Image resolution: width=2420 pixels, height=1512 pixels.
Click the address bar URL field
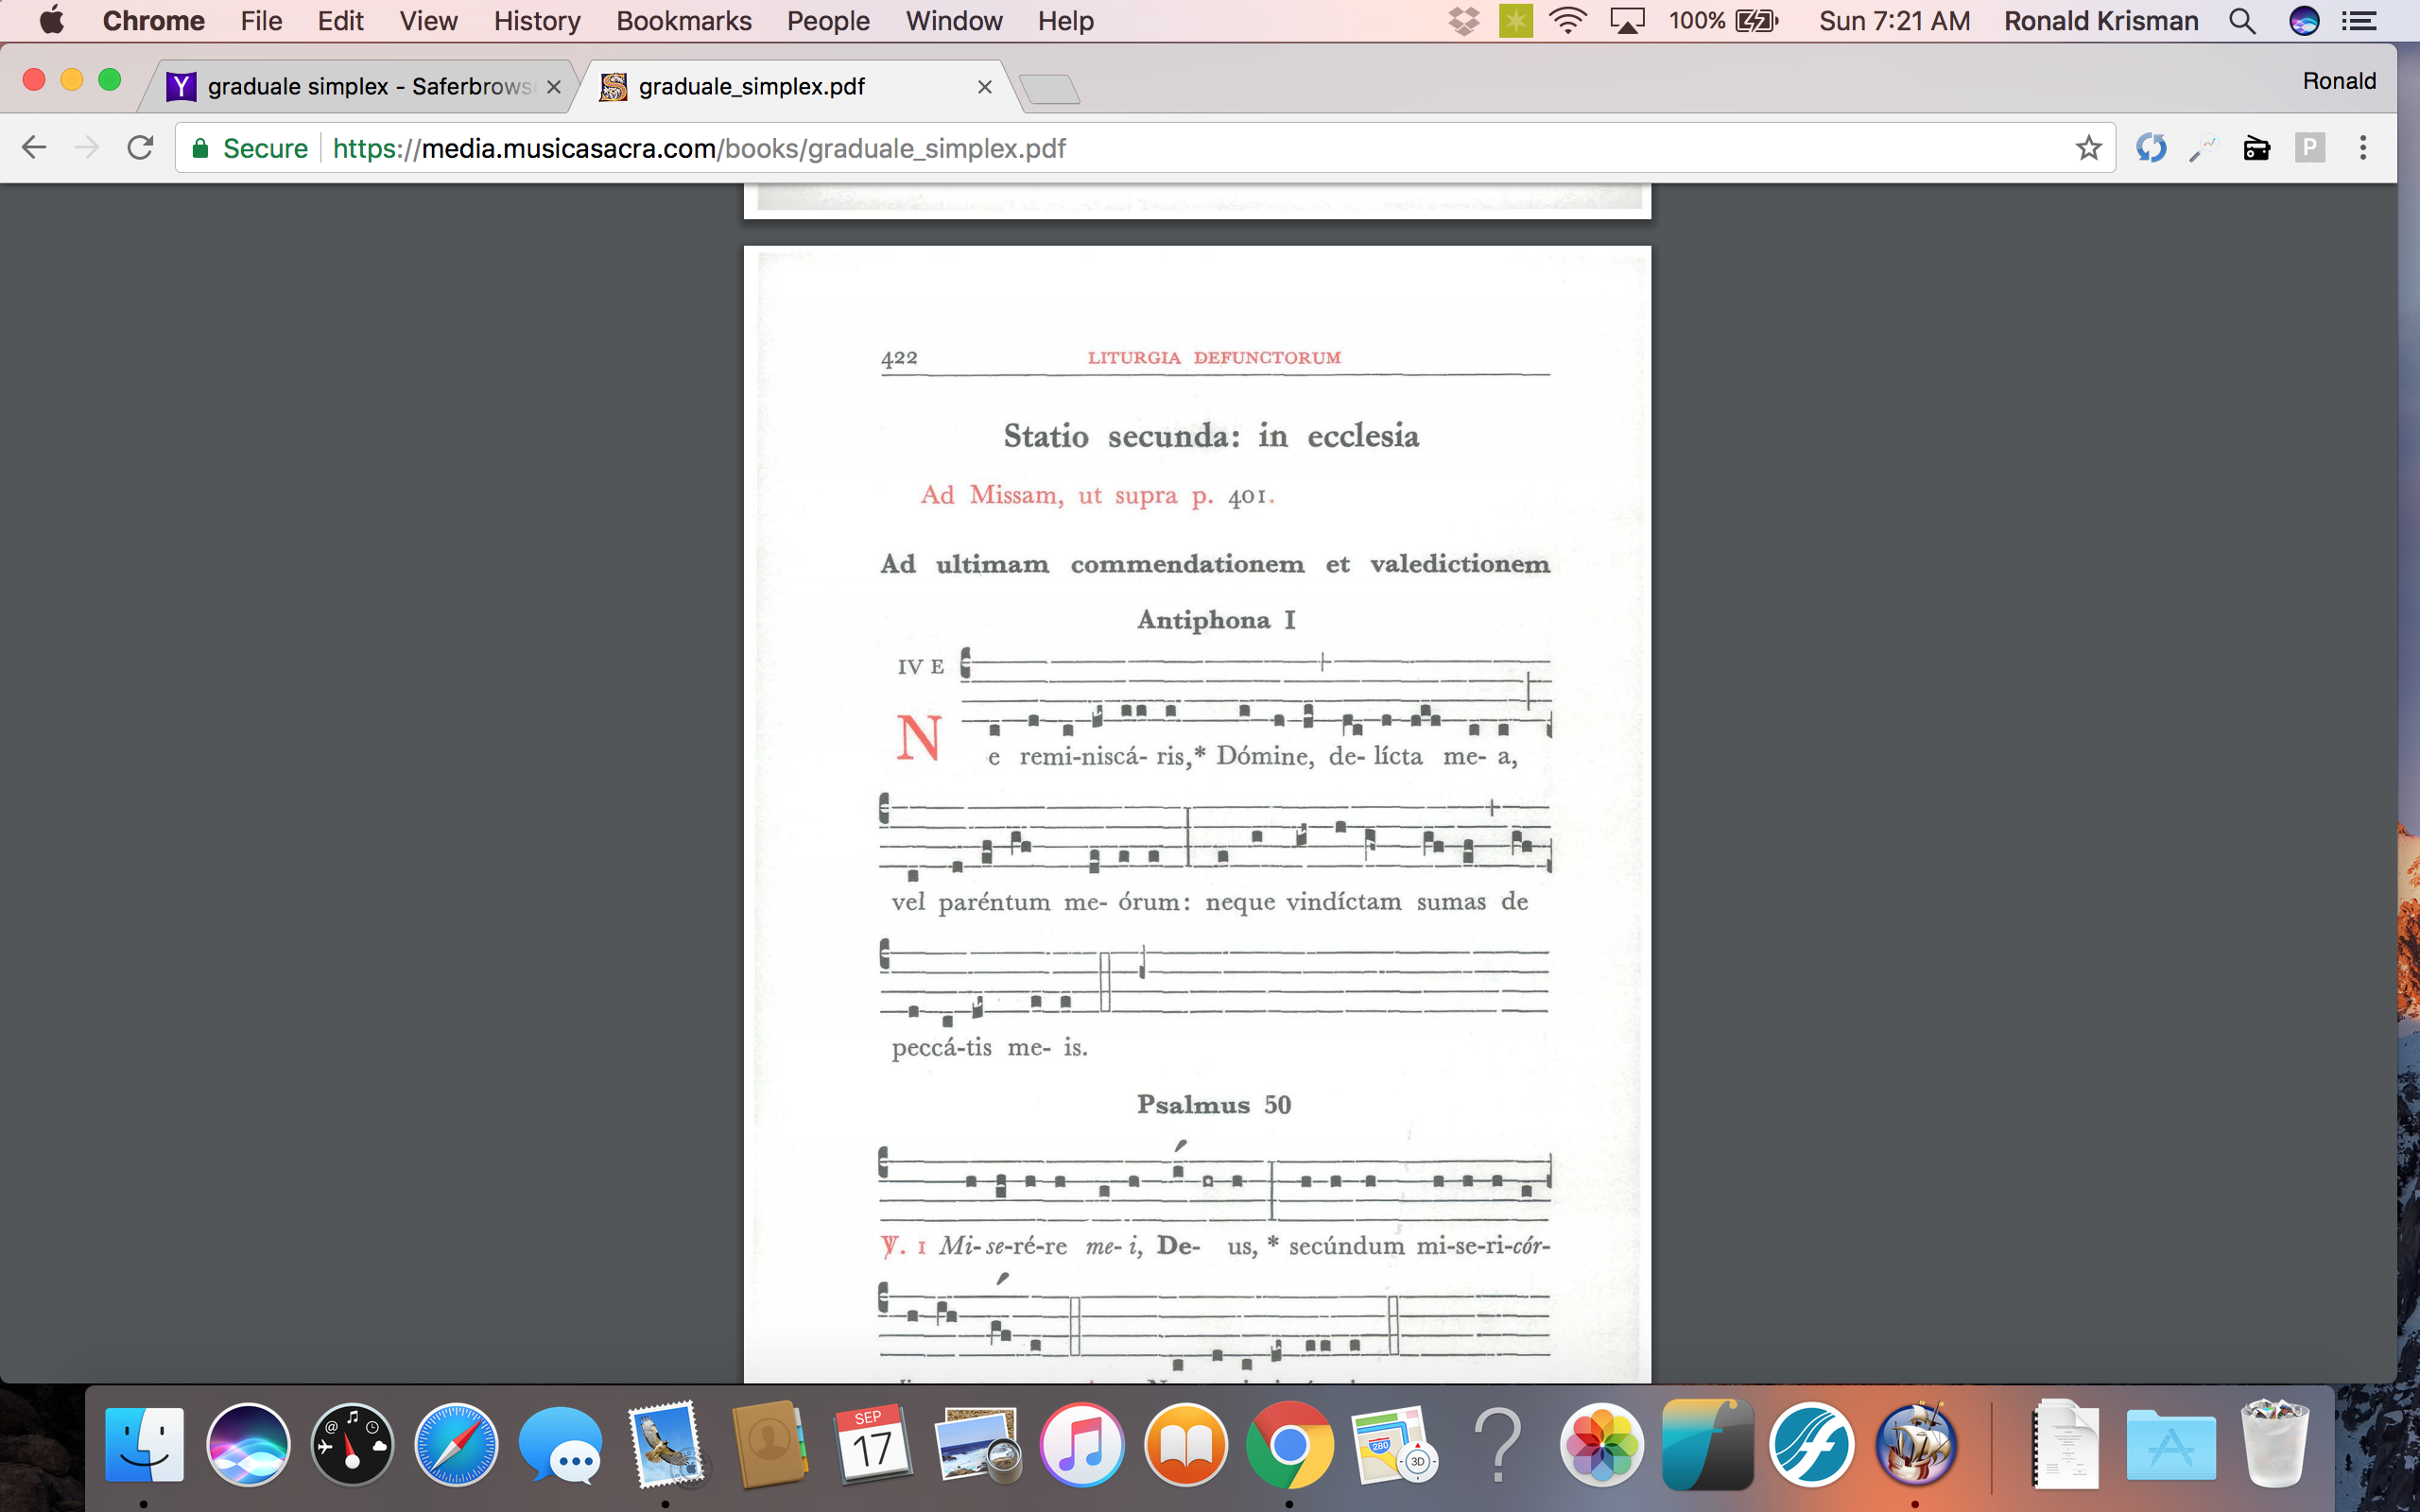click(x=1145, y=148)
